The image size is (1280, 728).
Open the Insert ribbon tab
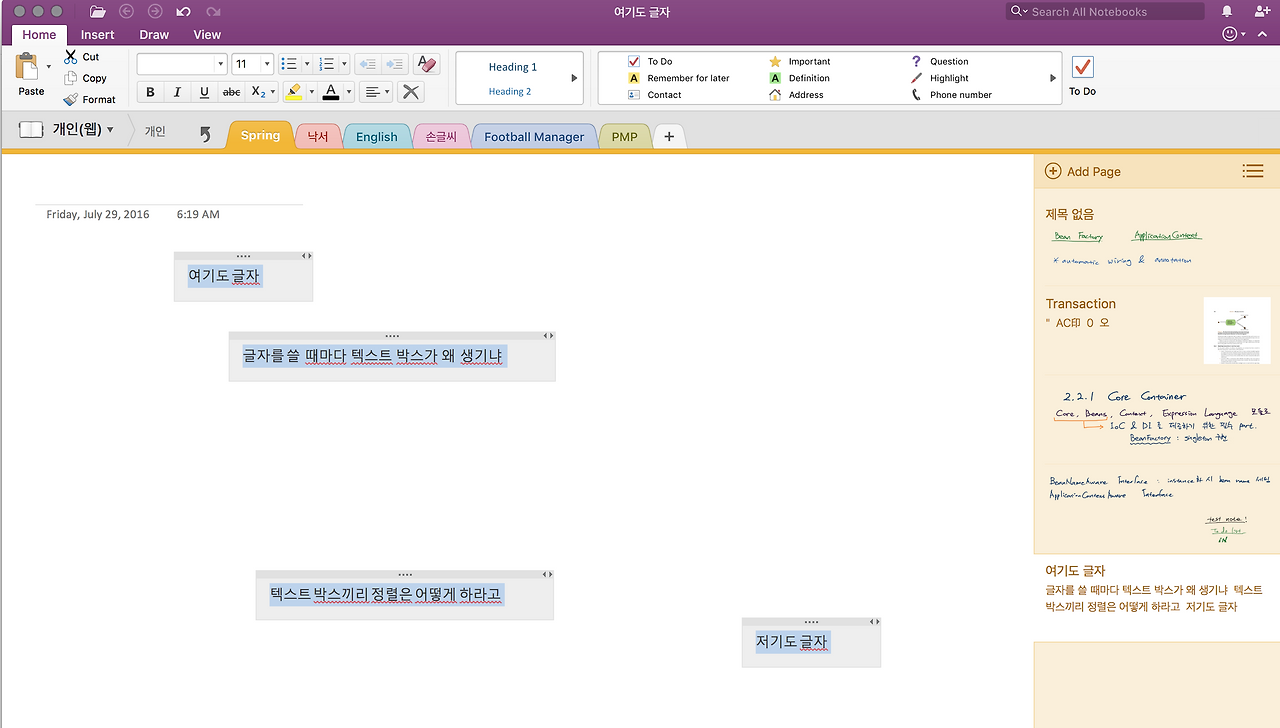click(x=97, y=34)
